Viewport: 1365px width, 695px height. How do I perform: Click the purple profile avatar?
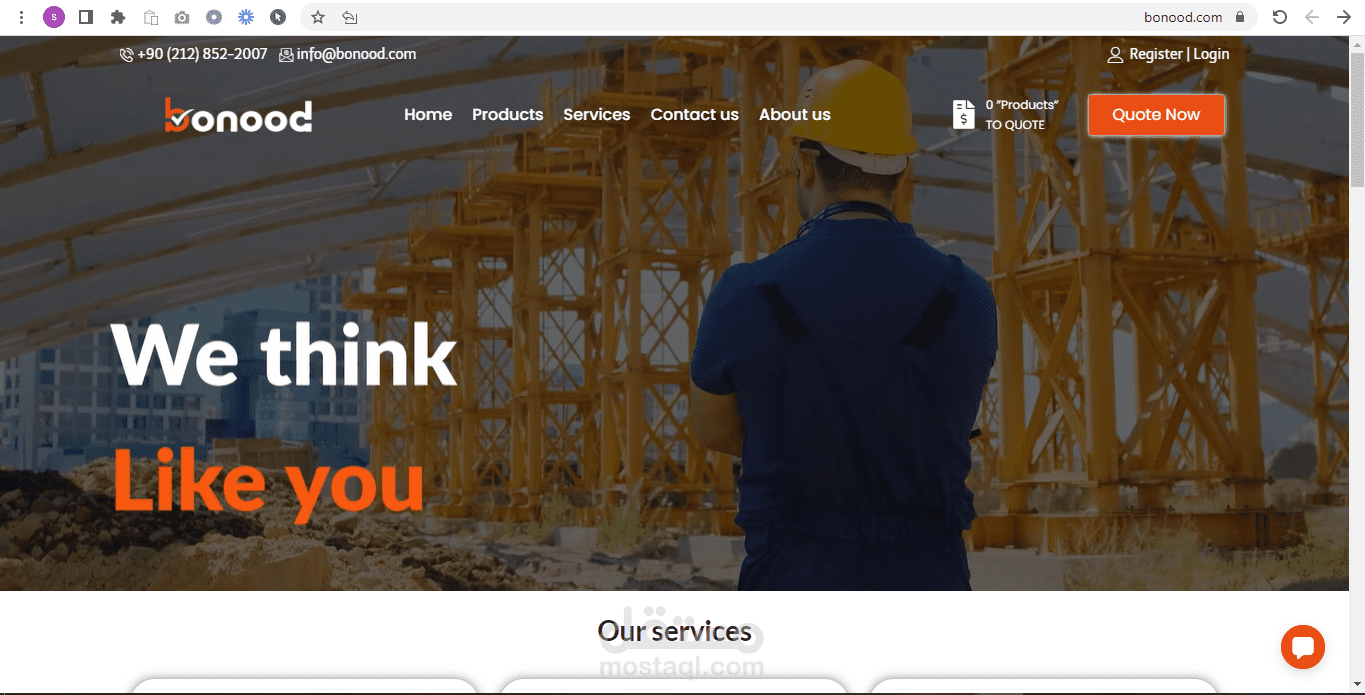[x=54, y=17]
